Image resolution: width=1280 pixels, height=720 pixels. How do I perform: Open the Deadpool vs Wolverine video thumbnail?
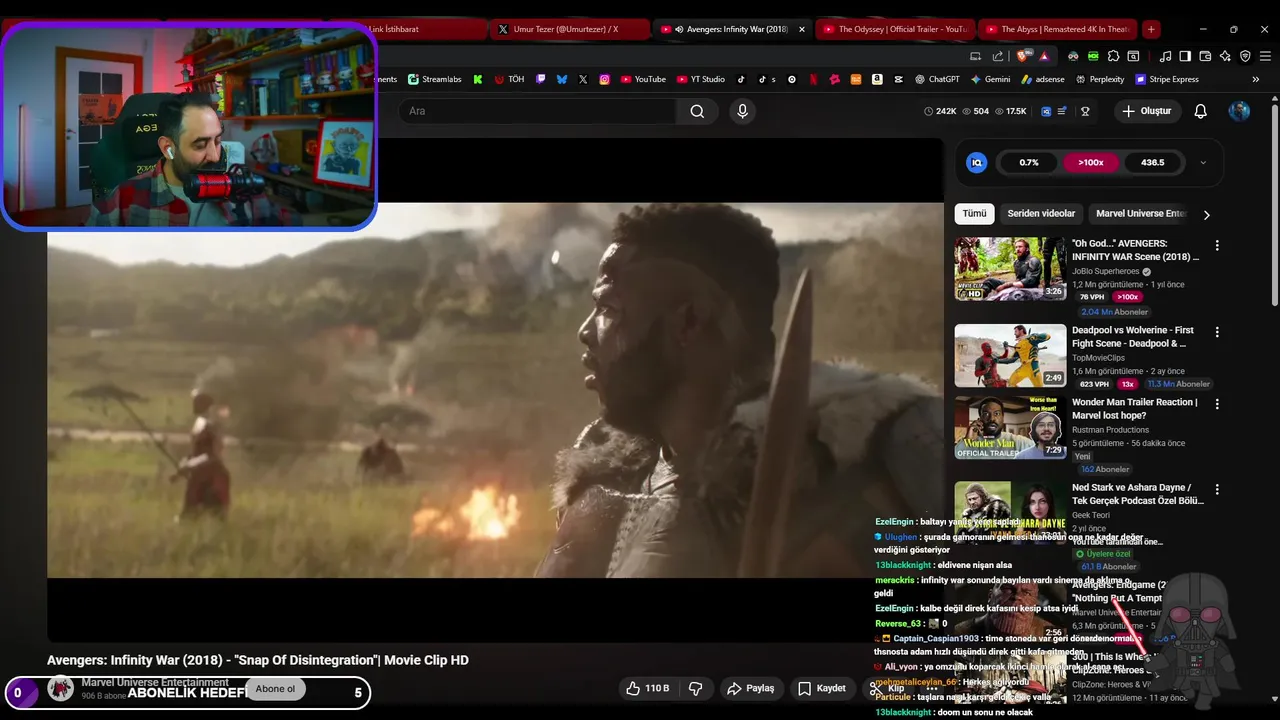[x=1010, y=356]
